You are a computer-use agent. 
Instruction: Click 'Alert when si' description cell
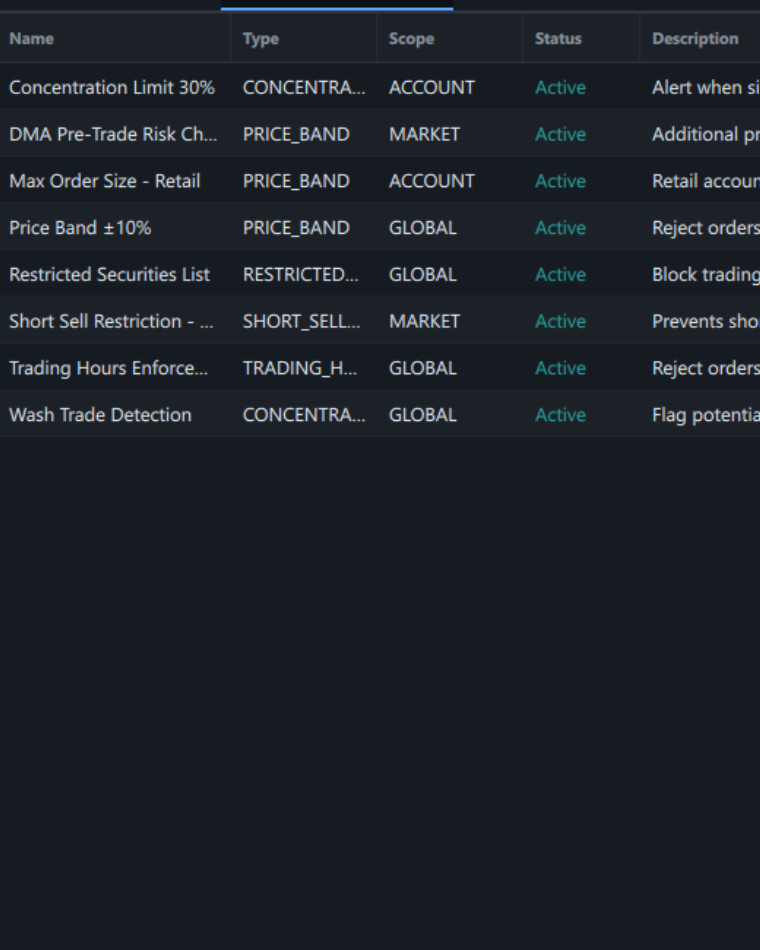pos(705,87)
